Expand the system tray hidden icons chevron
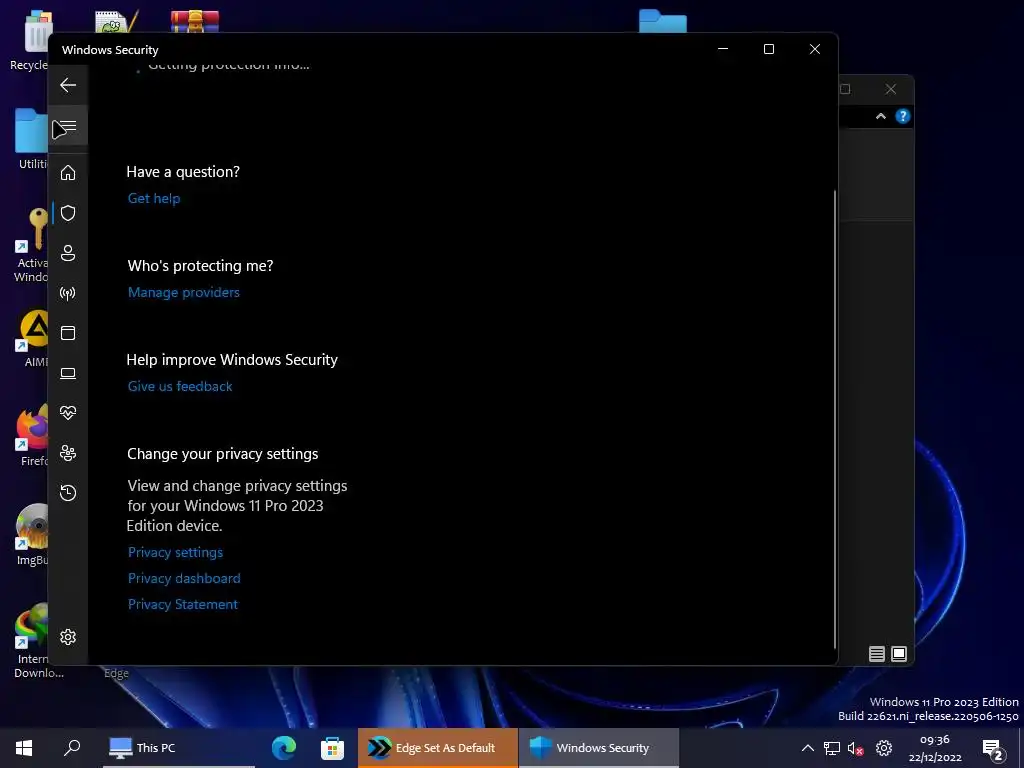The image size is (1024, 768). [808, 748]
